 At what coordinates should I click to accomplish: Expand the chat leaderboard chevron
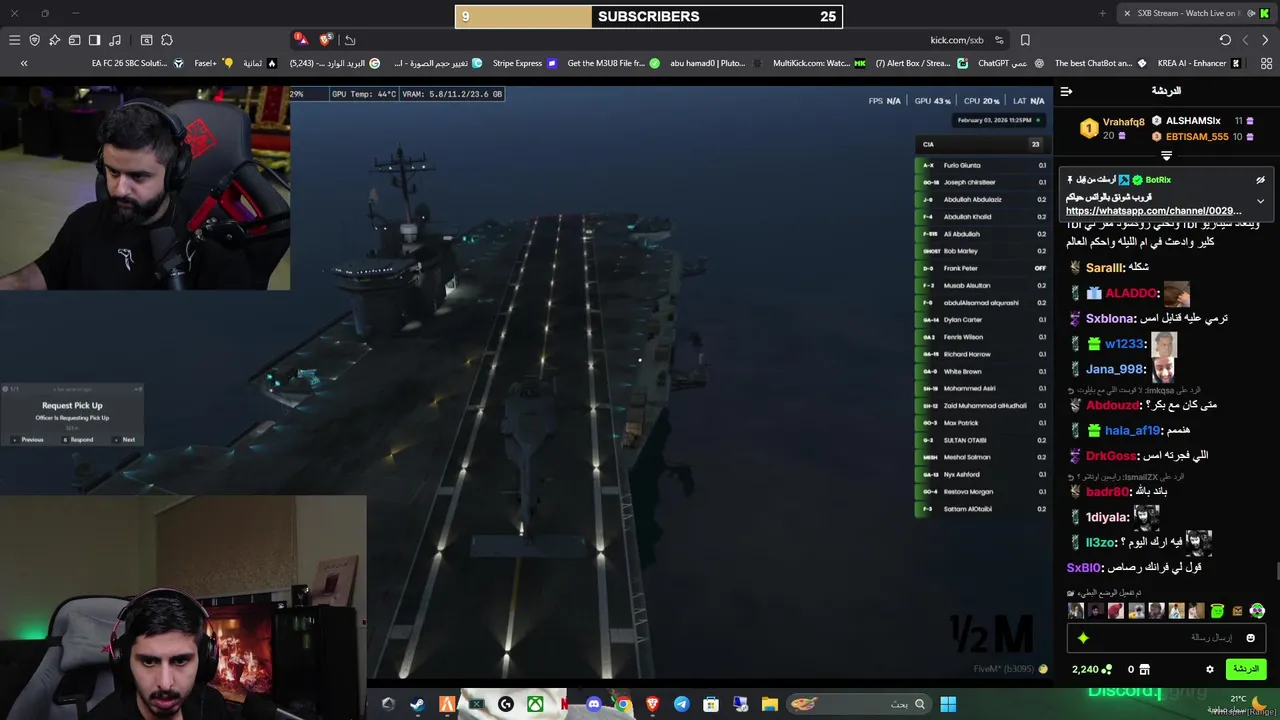coord(1166,156)
